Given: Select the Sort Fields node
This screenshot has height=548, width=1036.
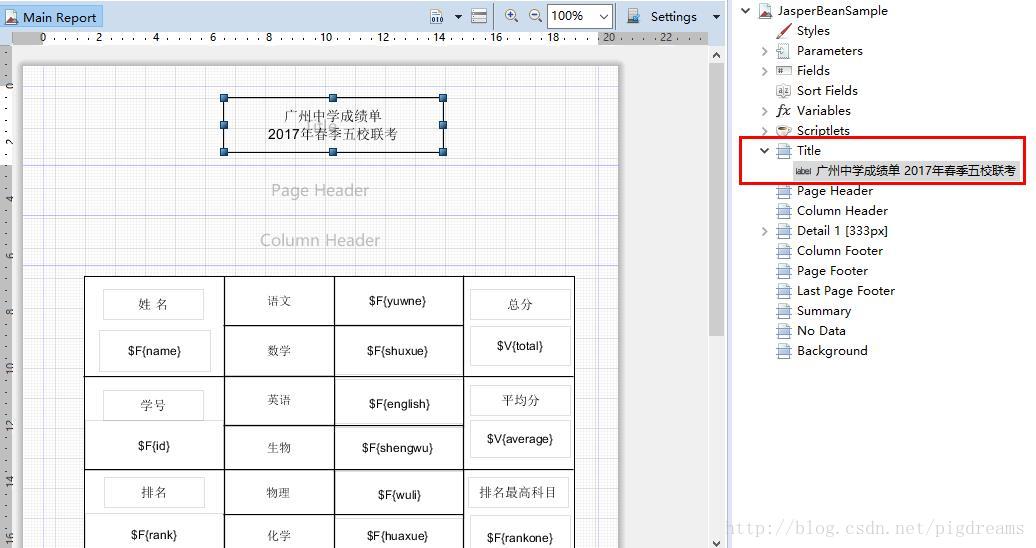Looking at the screenshot, I should pos(827,91).
